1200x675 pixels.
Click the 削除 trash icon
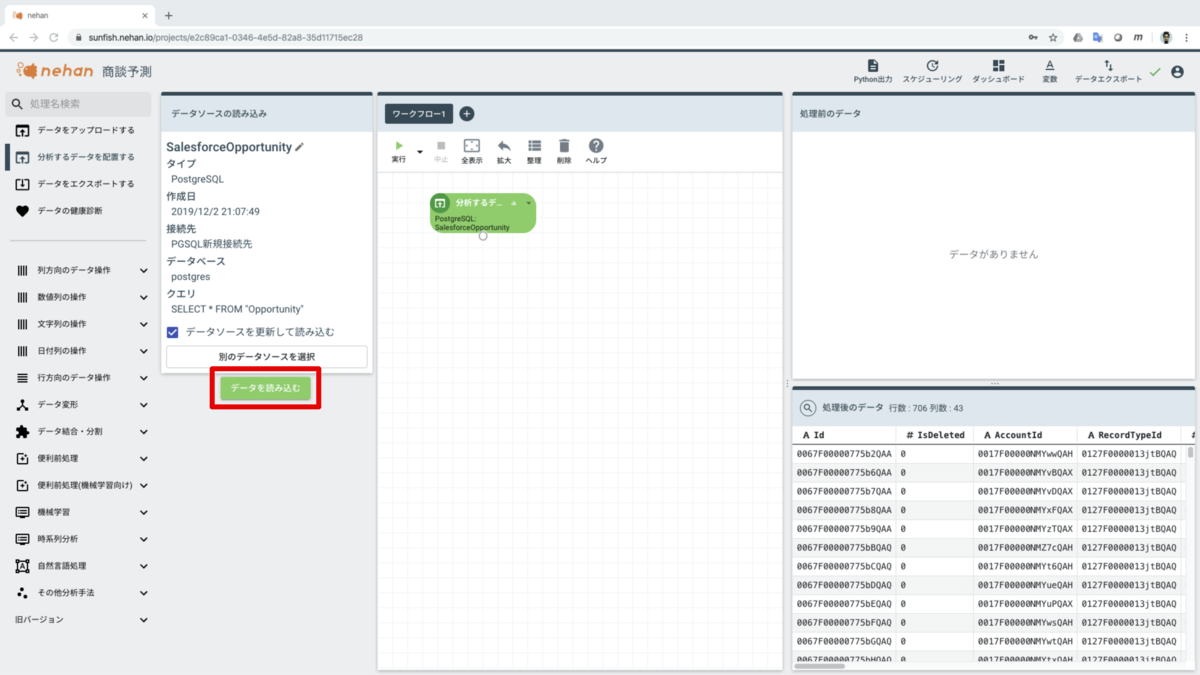coord(564,146)
